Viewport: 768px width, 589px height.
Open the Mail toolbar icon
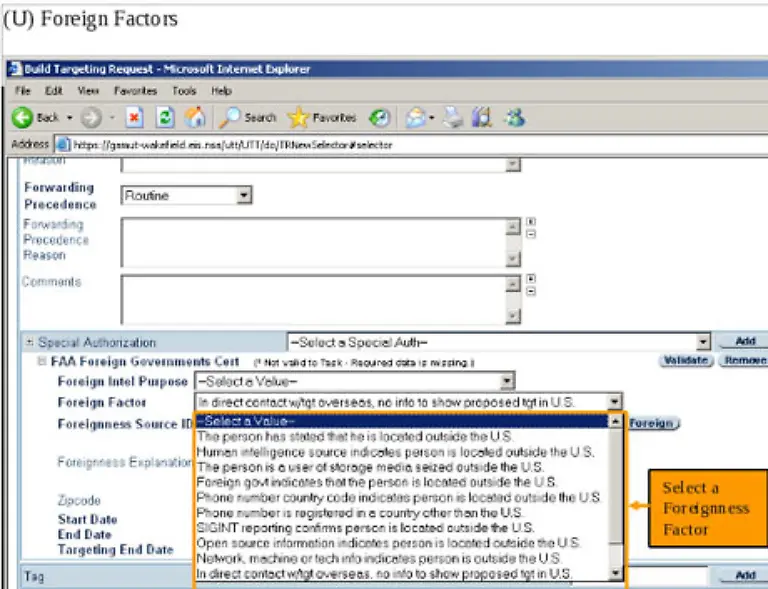(x=415, y=117)
